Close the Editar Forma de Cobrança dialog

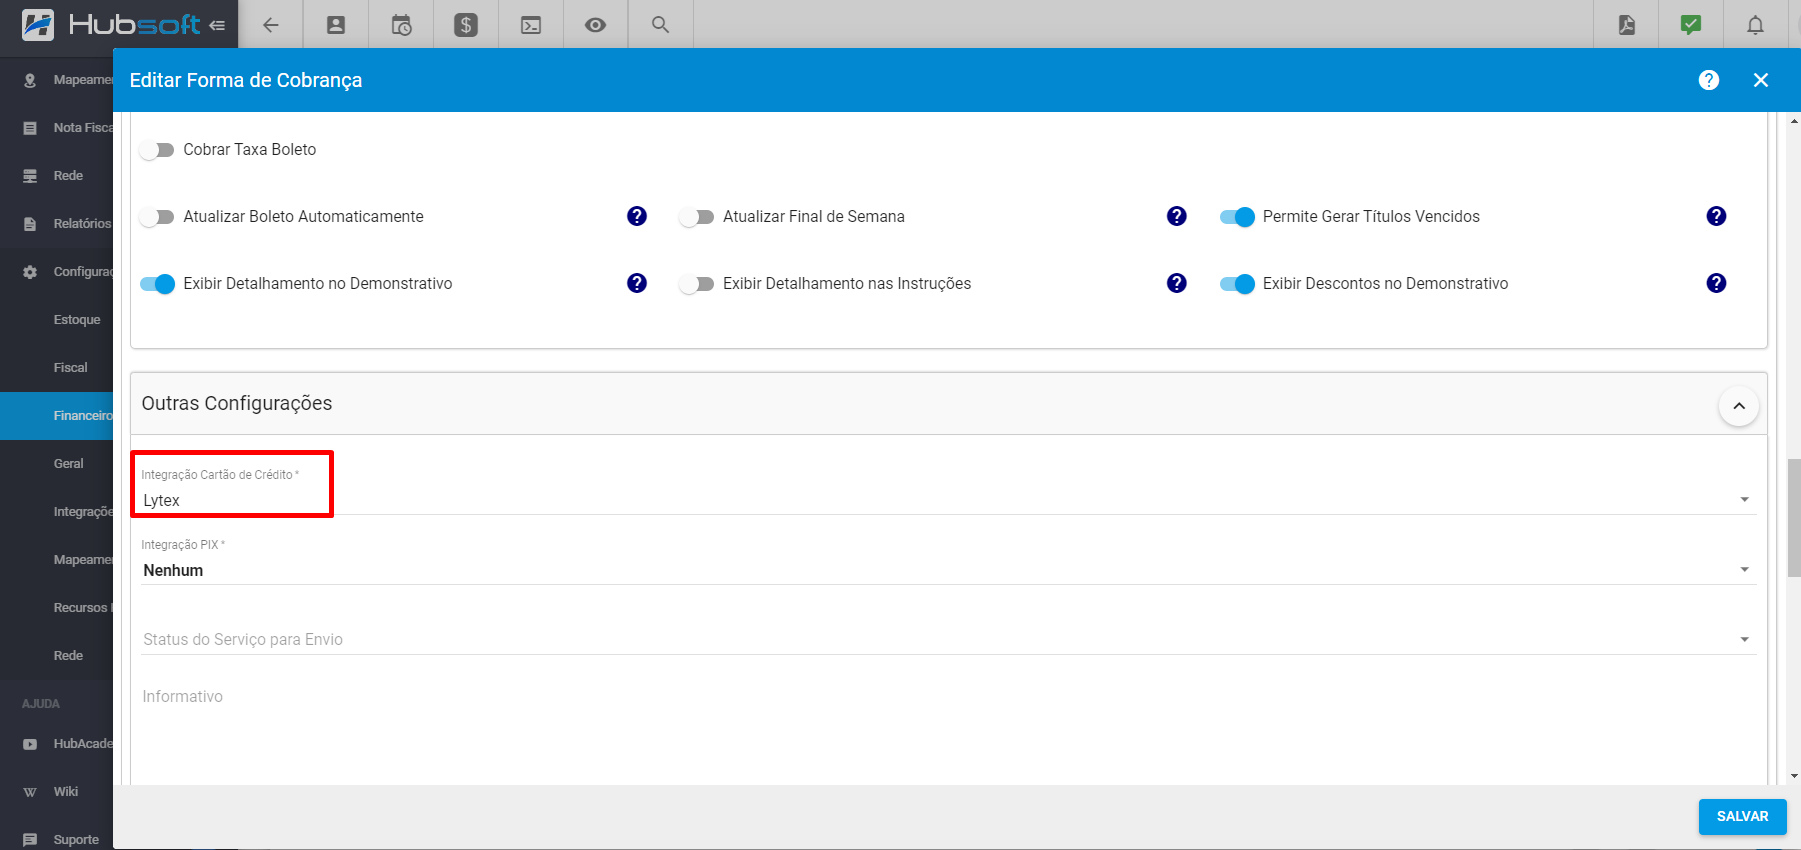(1761, 80)
